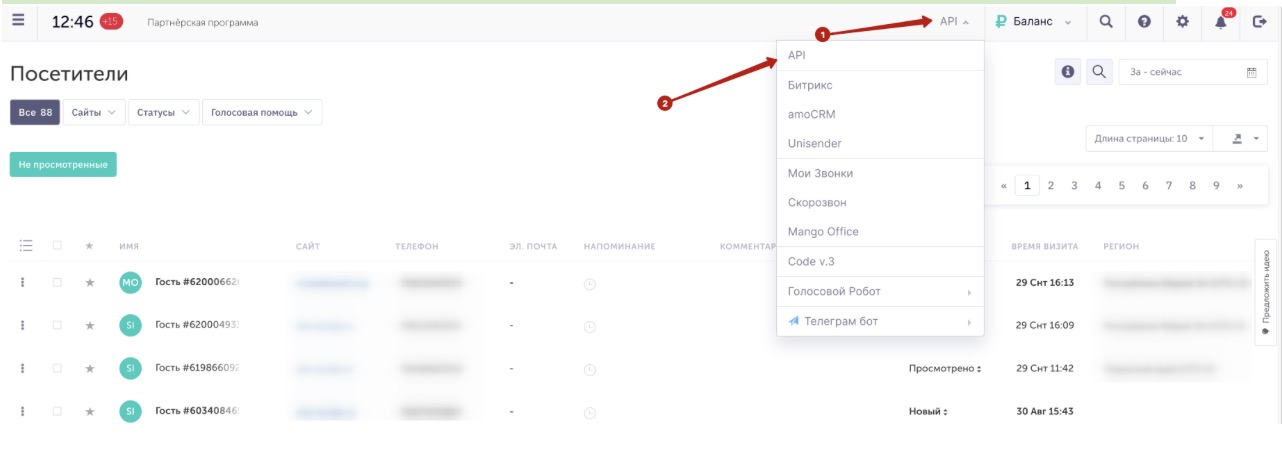Viewport: 1282px width, 454px height.
Task: Set reminder clock for guest #62000493
Action: [x=590, y=326]
